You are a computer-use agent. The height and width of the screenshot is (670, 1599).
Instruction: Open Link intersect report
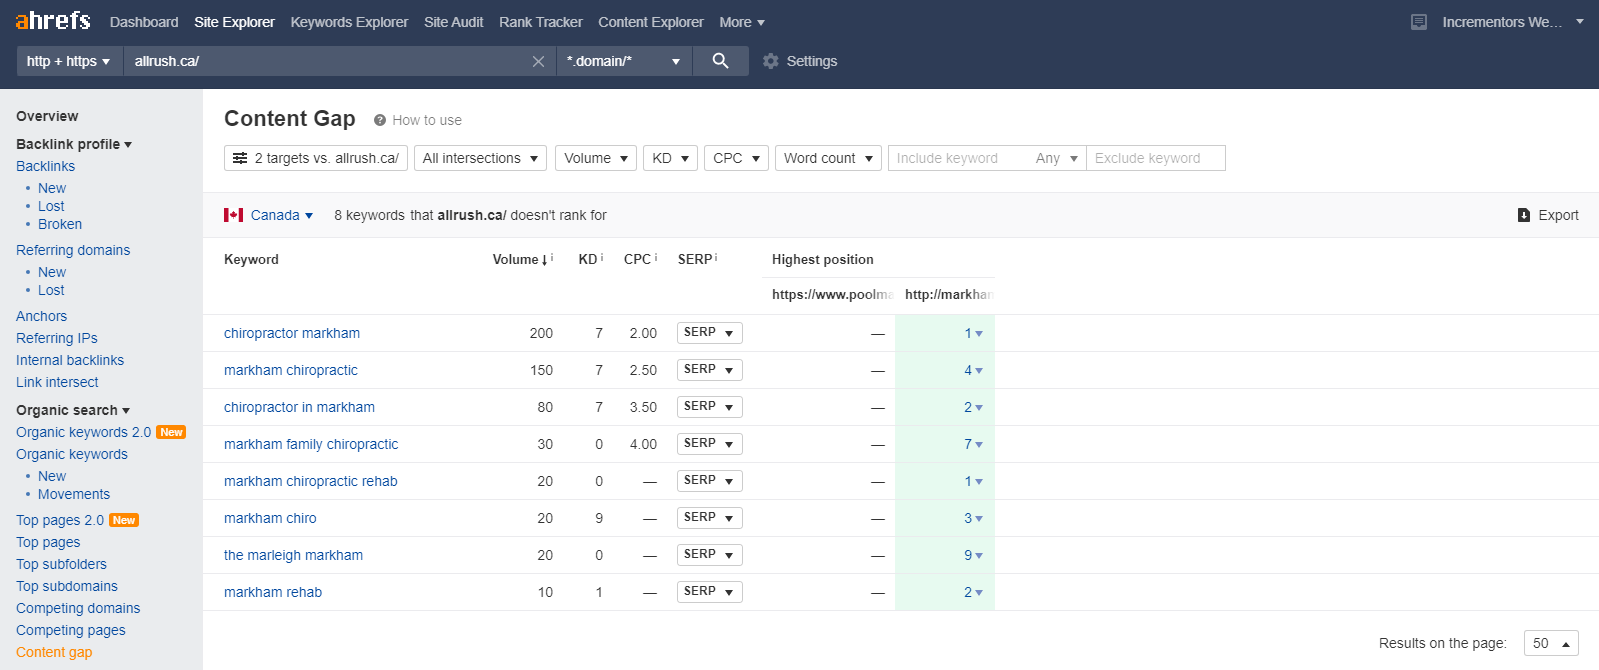coord(57,382)
